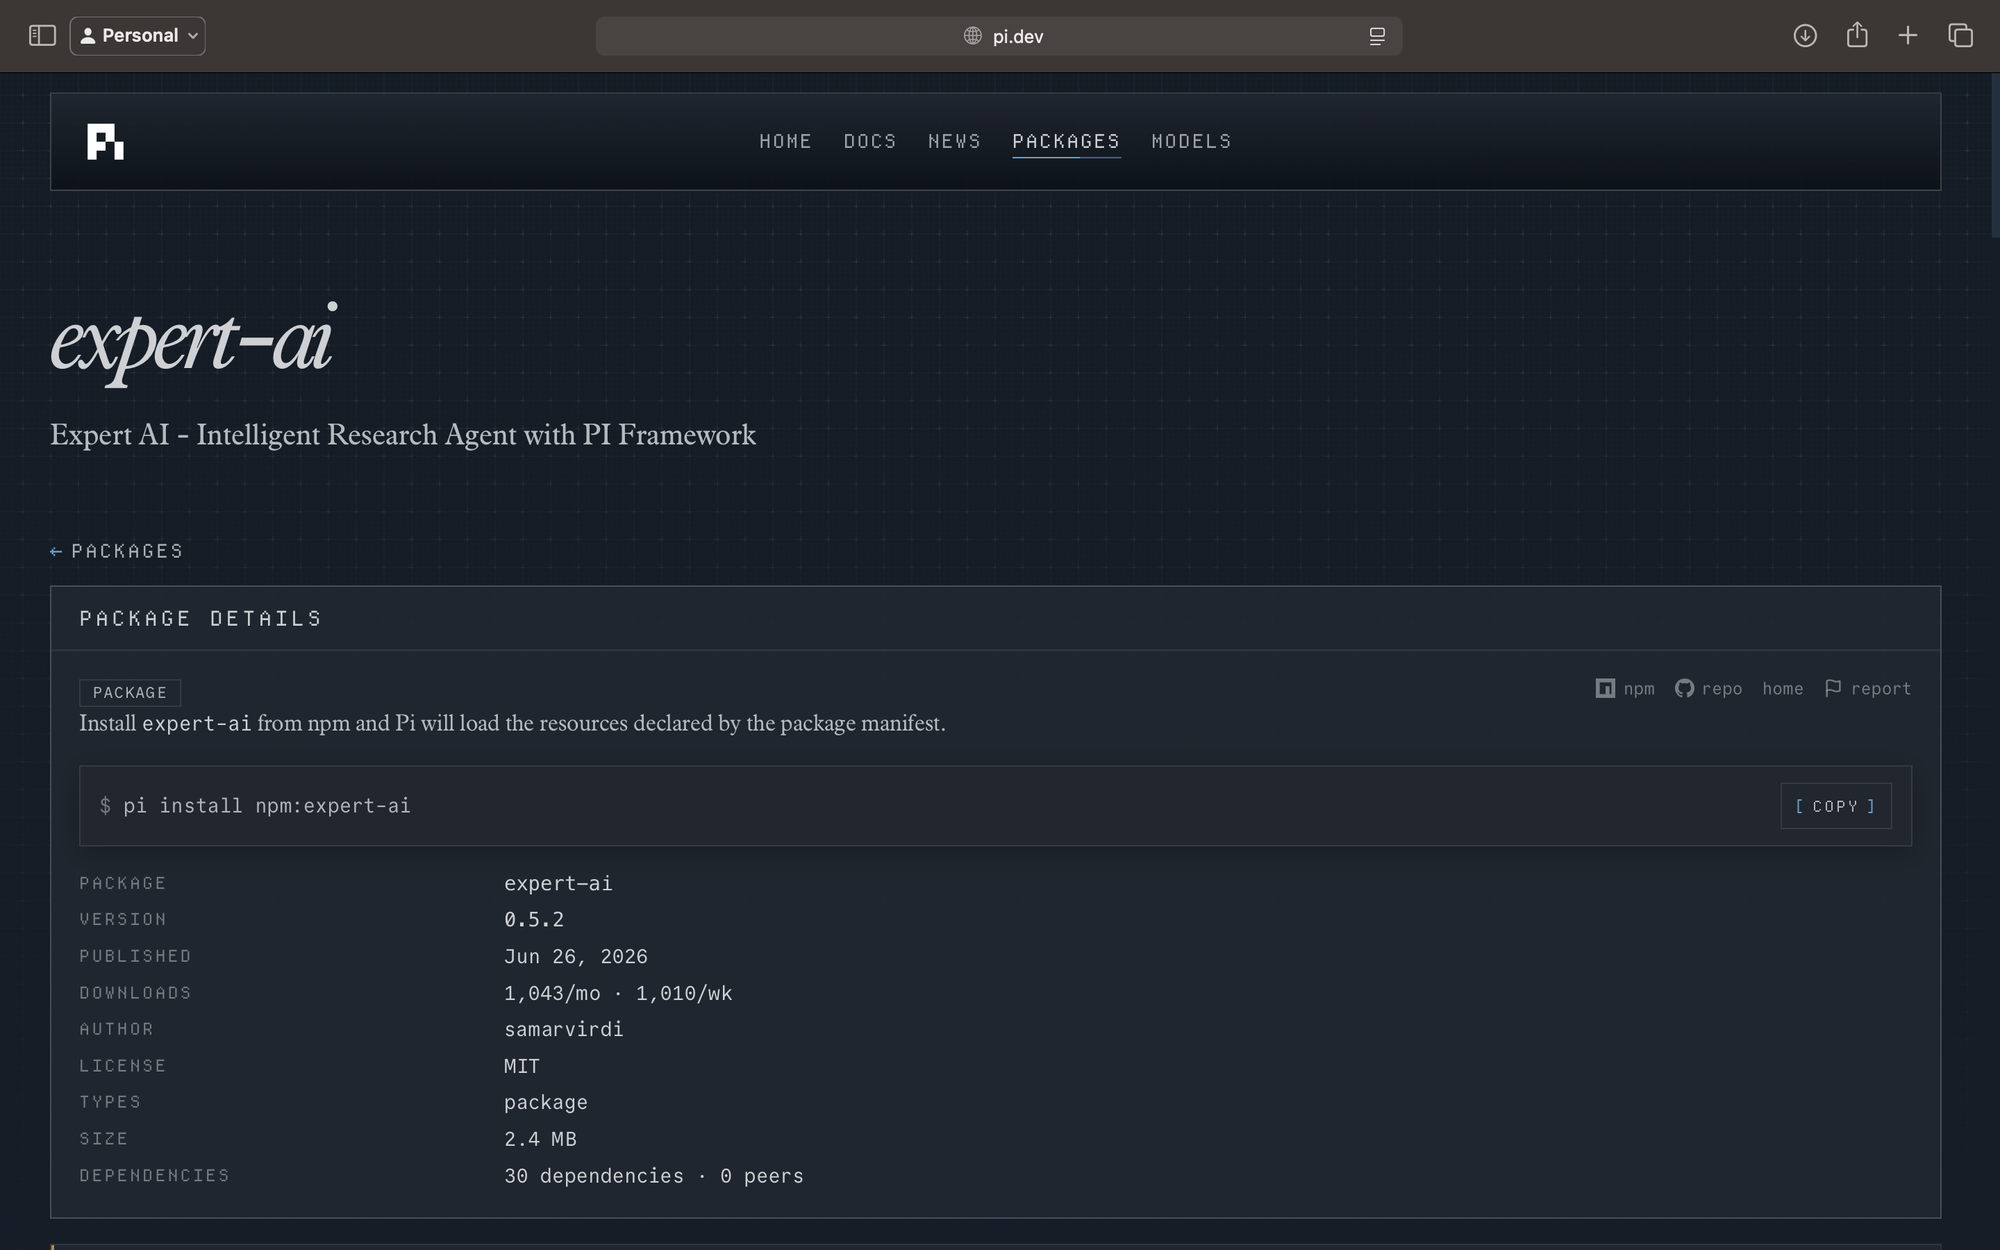
Task: Click the types value package
Action: point(546,1102)
